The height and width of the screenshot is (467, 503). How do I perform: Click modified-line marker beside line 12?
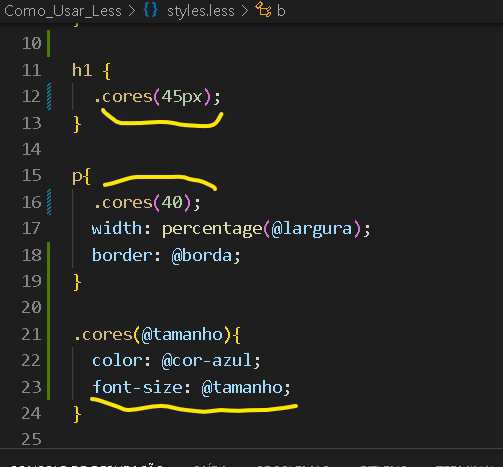(x=49, y=97)
